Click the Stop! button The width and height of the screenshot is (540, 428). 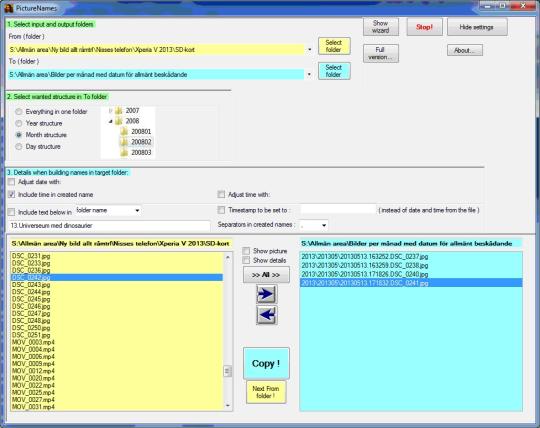coord(424,27)
